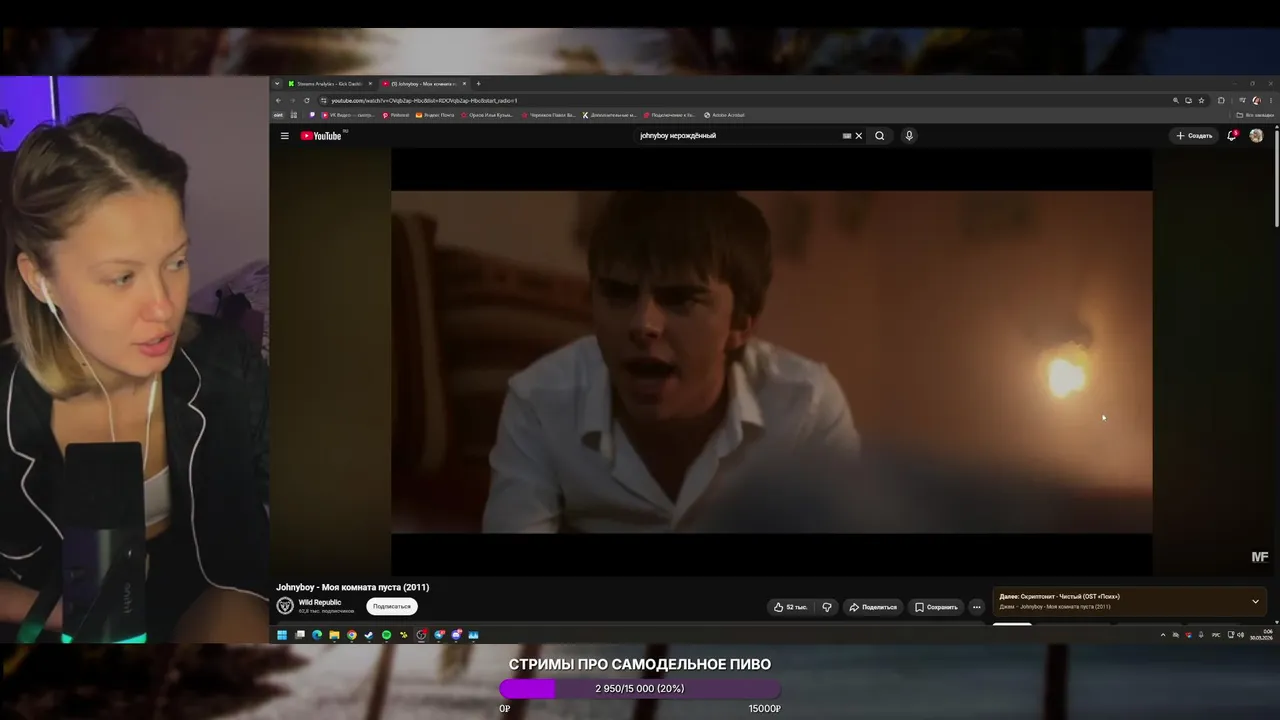Image resolution: width=1280 pixels, height=720 pixels.
Task: Open the three-dot more actions menu
Action: 977,607
